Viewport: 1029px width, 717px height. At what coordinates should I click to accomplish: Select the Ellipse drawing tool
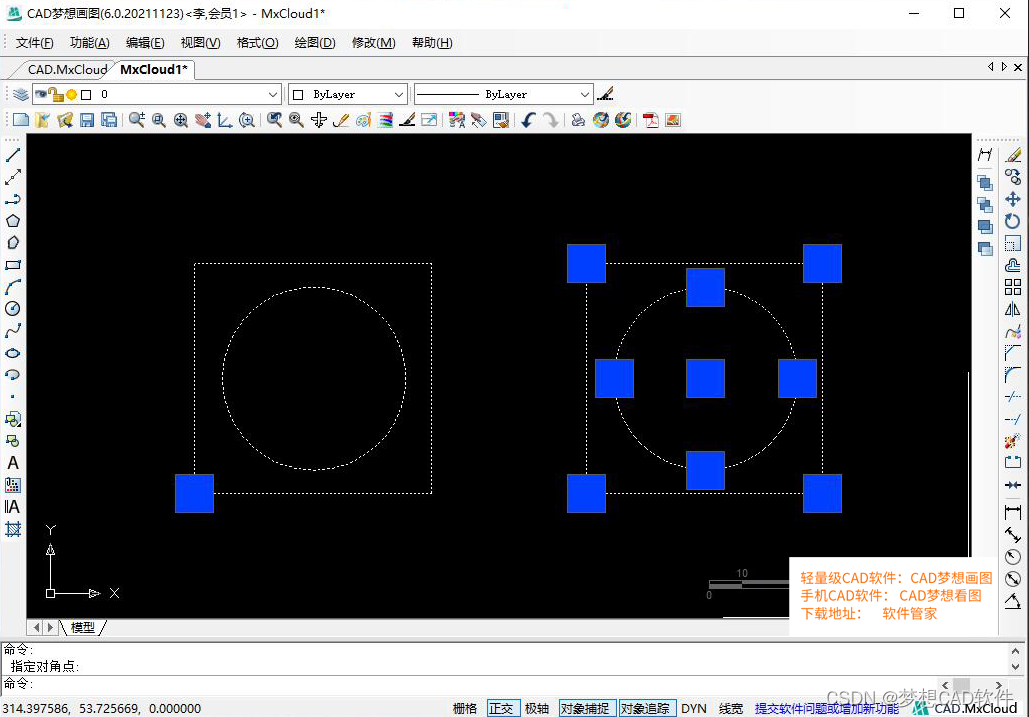point(12,353)
